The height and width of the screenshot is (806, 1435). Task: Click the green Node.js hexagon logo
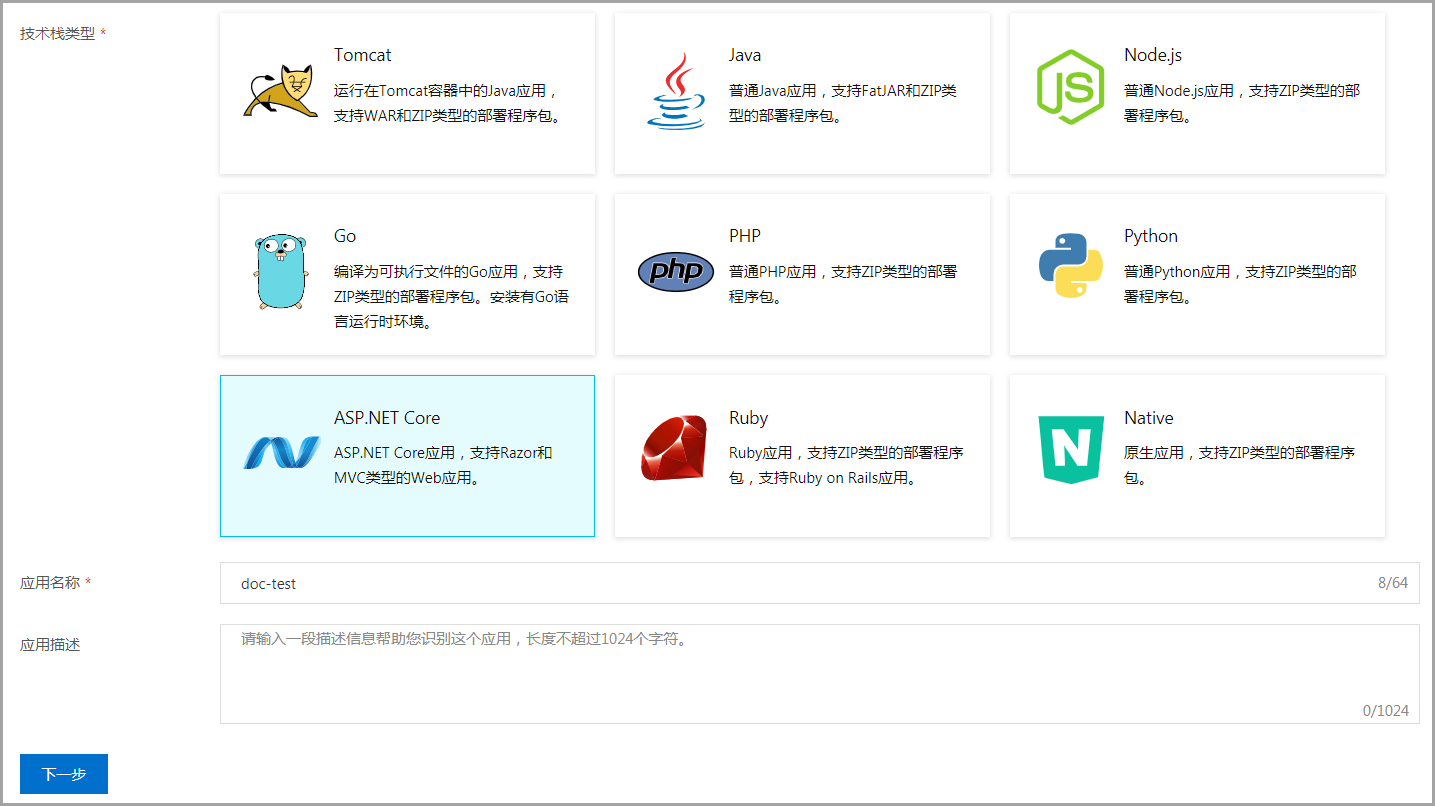coord(1070,87)
